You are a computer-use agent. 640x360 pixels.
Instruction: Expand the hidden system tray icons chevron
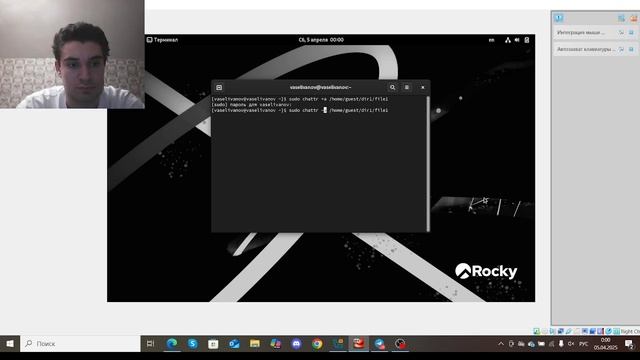501,344
